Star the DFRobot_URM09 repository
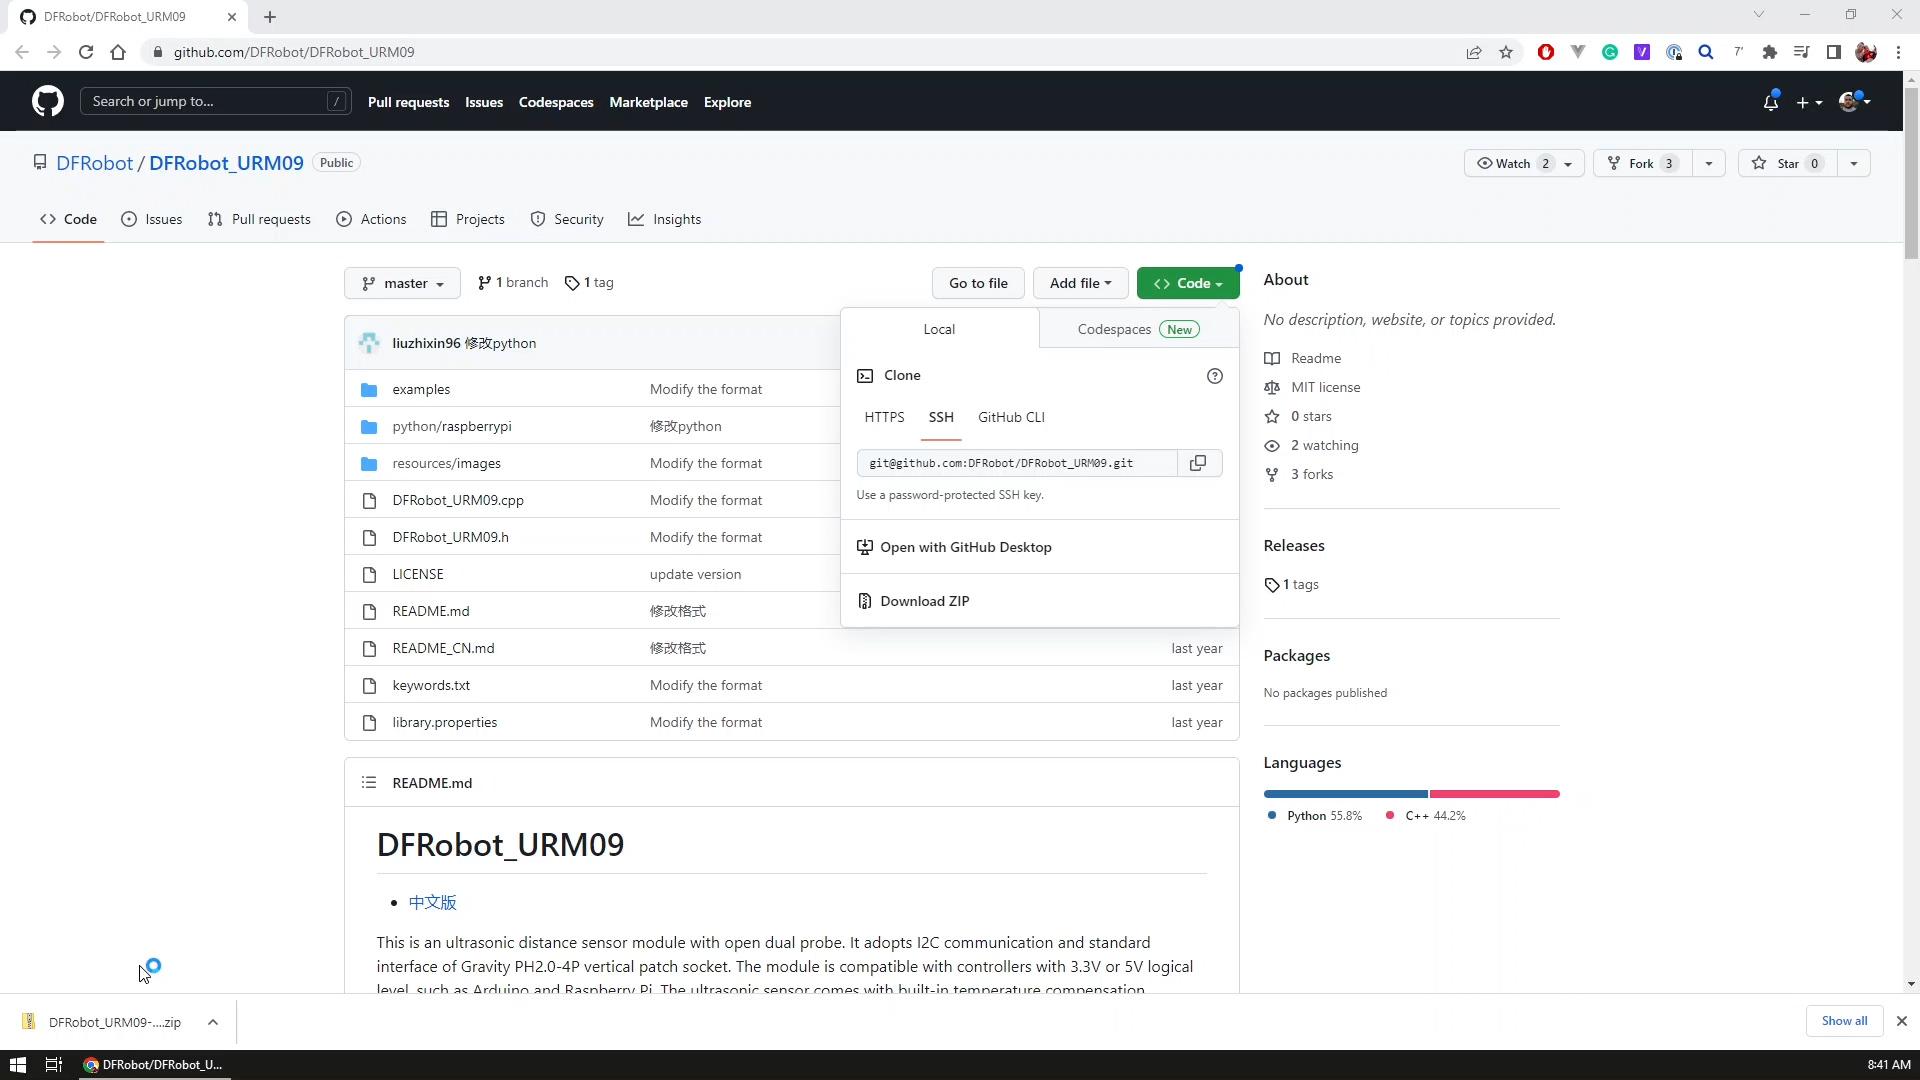Image resolution: width=1920 pixels, height=1080 pixels. (x=1787, y=163)
